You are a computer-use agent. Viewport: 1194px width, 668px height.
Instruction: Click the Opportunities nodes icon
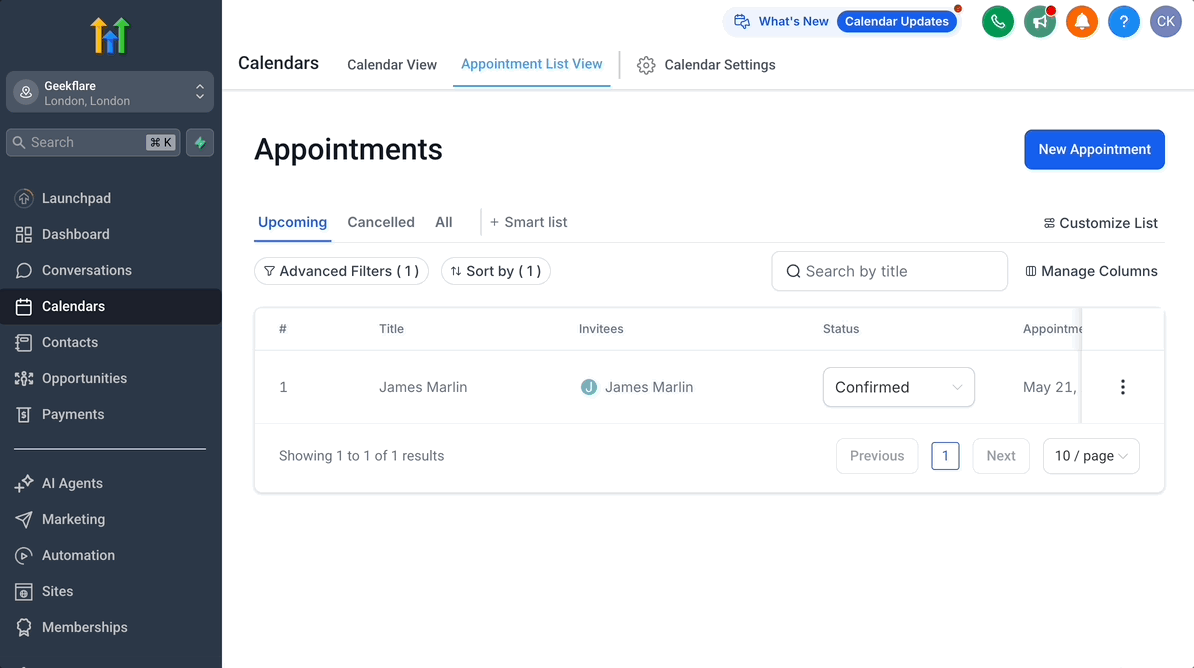coord(24,379)
